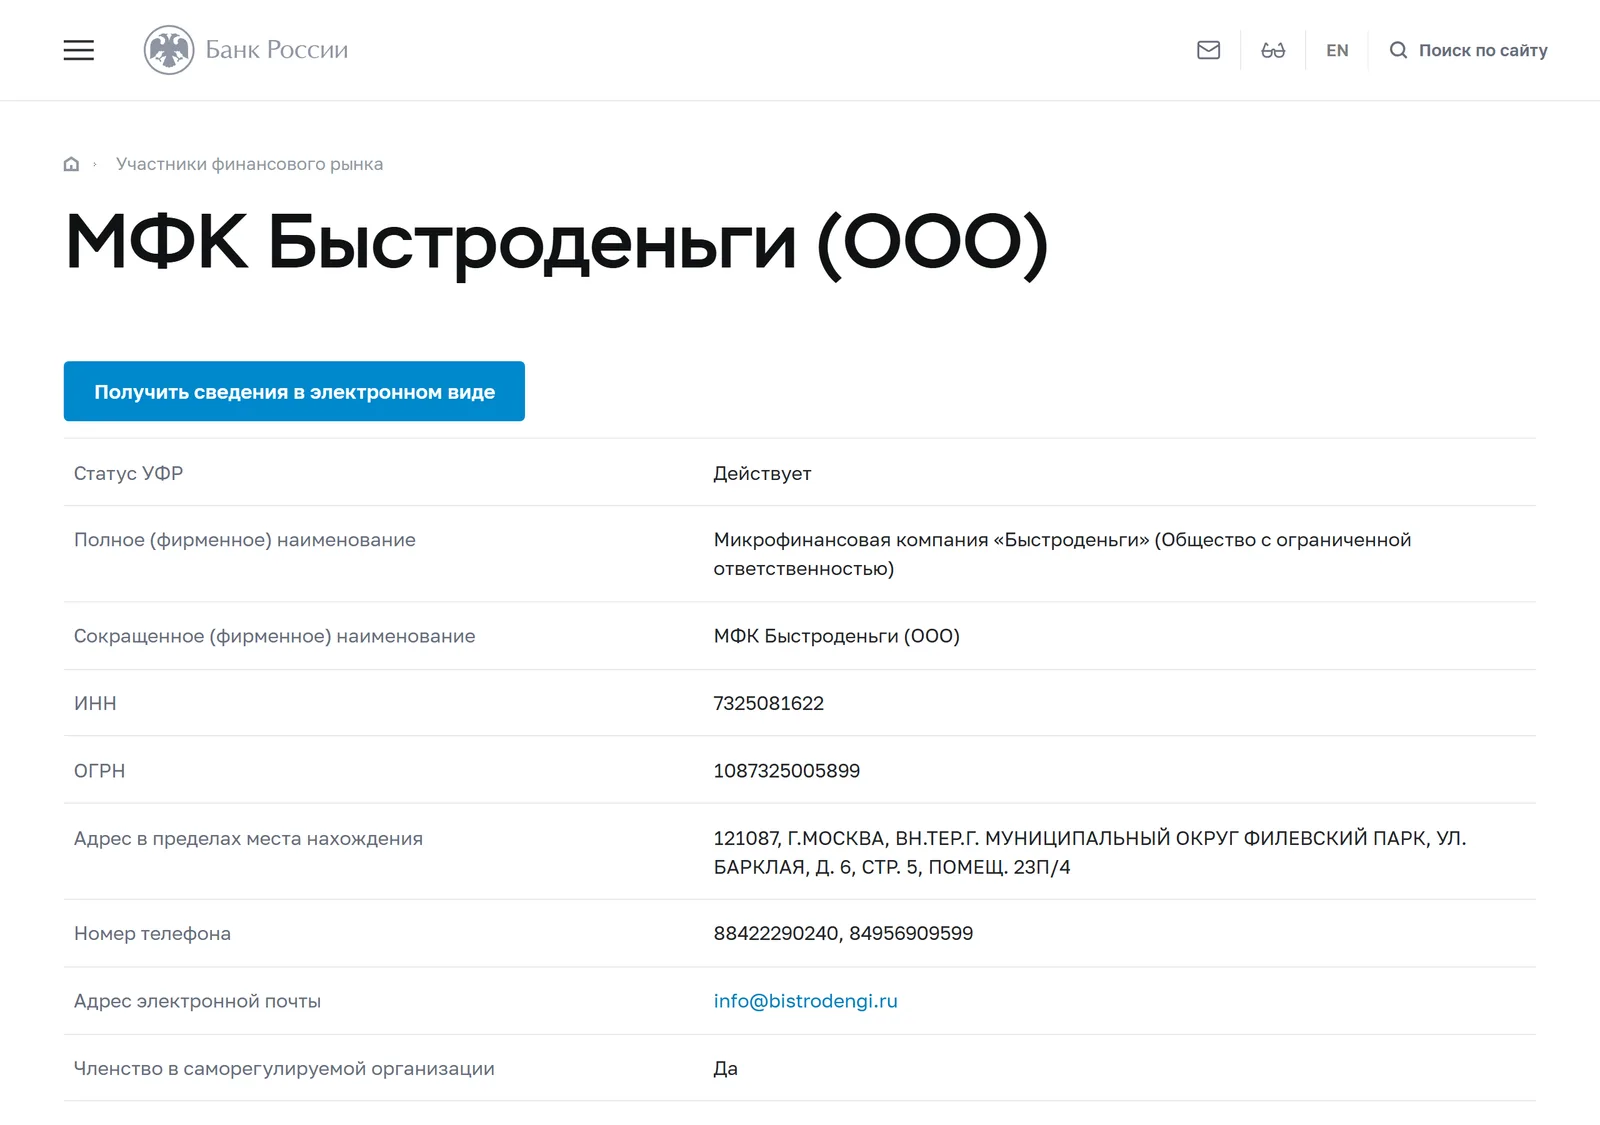Click the search magnifier icon
The image size is (1600, 1125).
point(1398,50)
